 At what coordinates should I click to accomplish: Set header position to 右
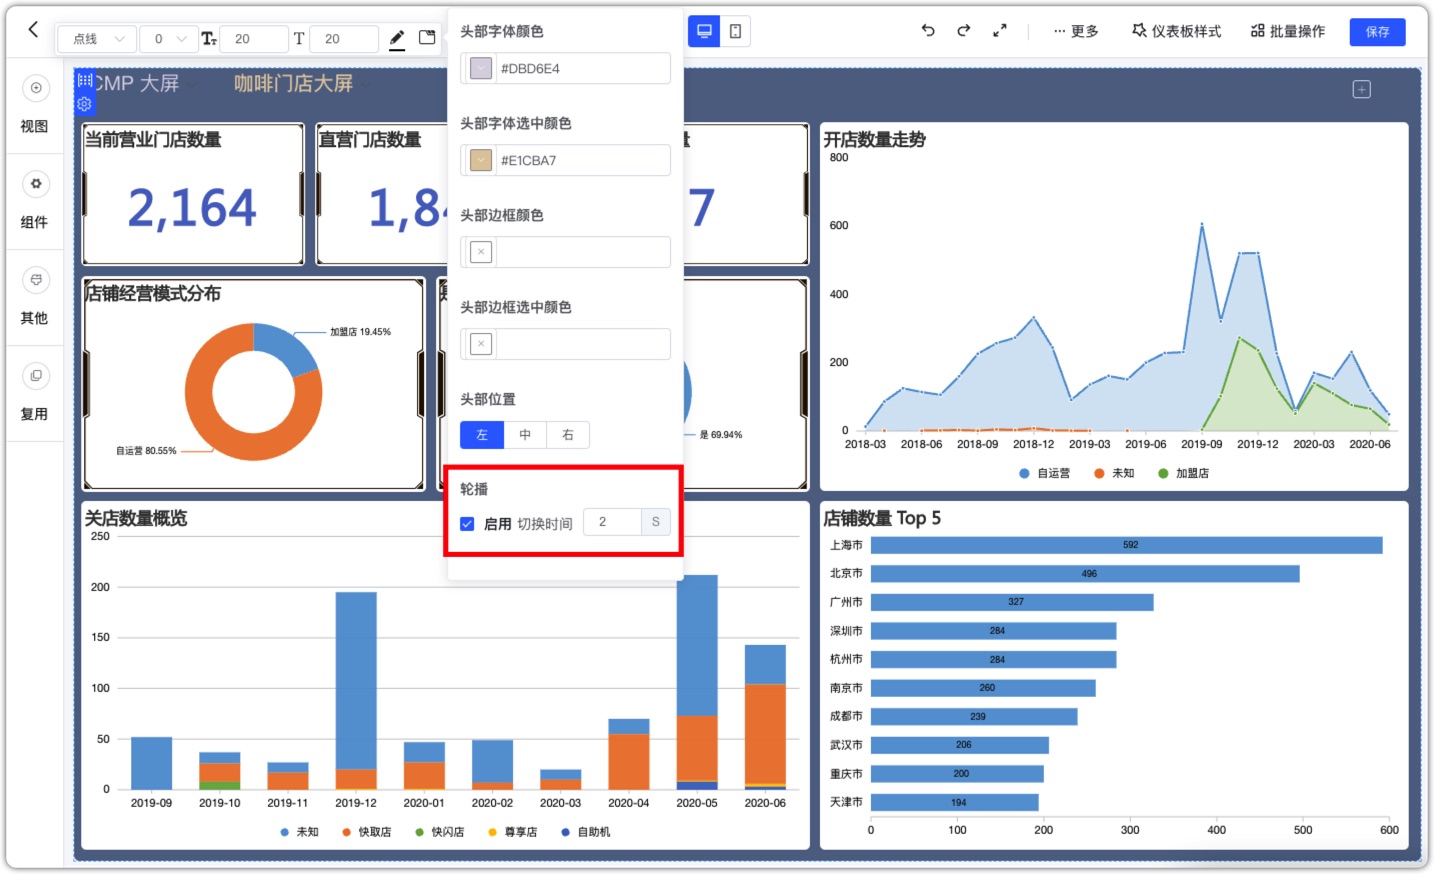[568, 435]
